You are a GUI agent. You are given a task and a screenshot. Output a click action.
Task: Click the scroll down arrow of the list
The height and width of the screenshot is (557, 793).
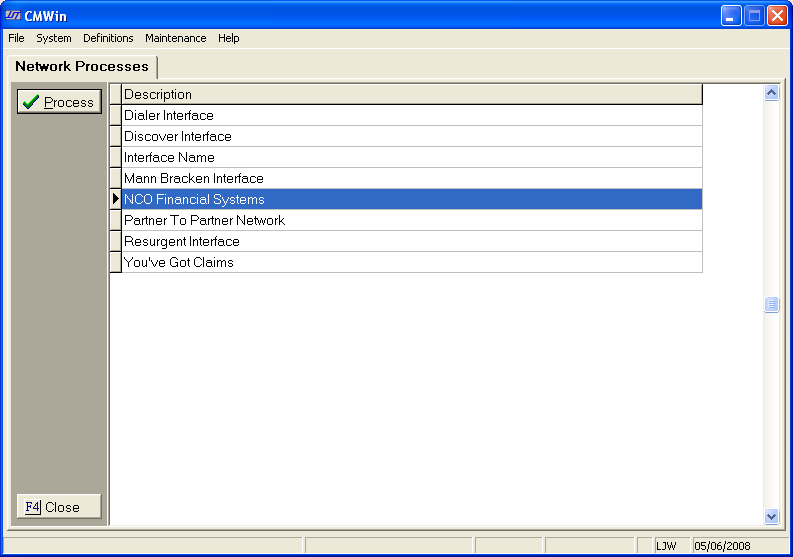pos(771,516)
